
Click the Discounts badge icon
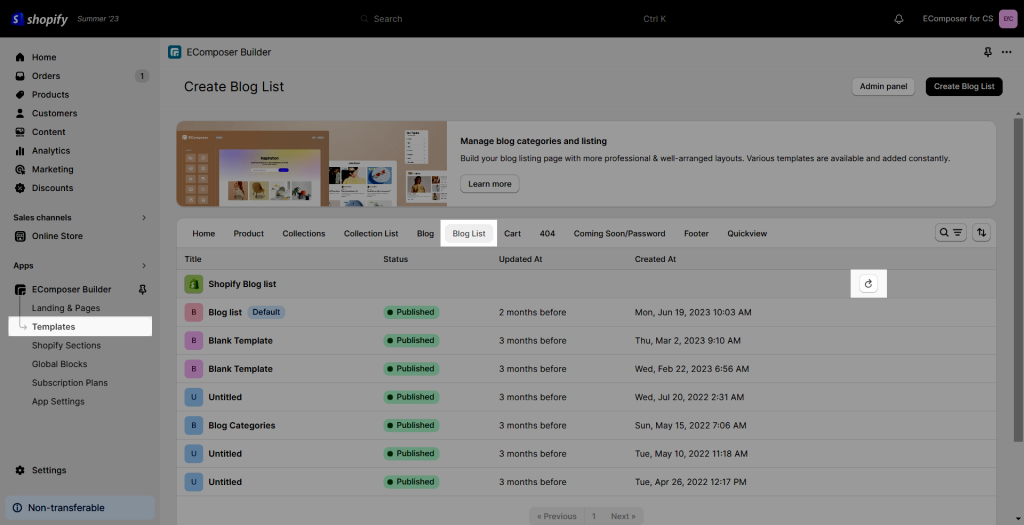coord(20,188)
